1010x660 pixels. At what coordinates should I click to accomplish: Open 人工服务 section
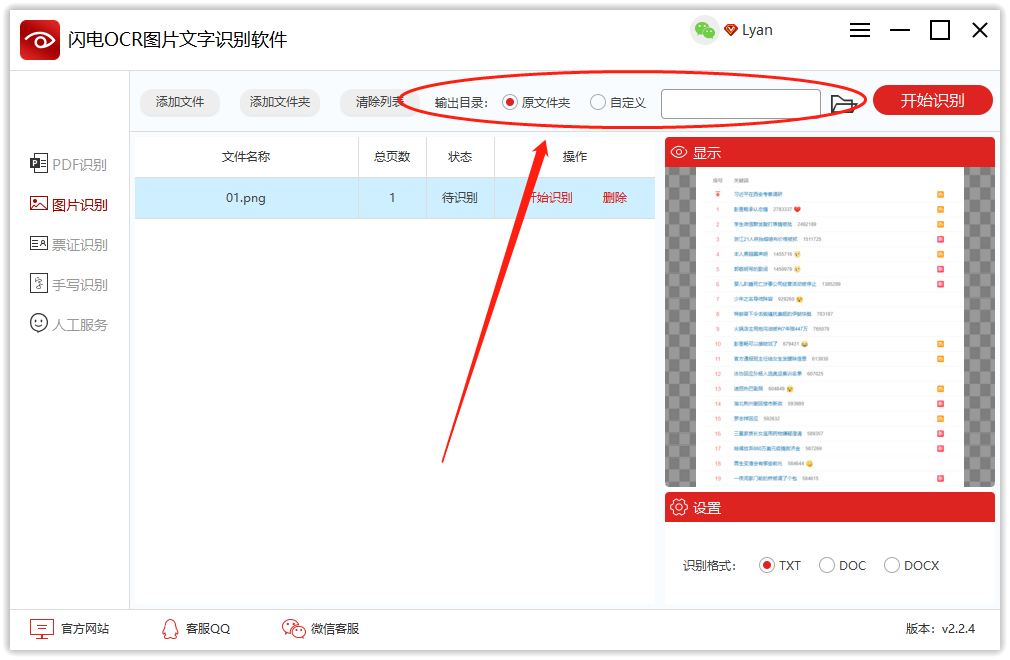[x=68, y=324]
